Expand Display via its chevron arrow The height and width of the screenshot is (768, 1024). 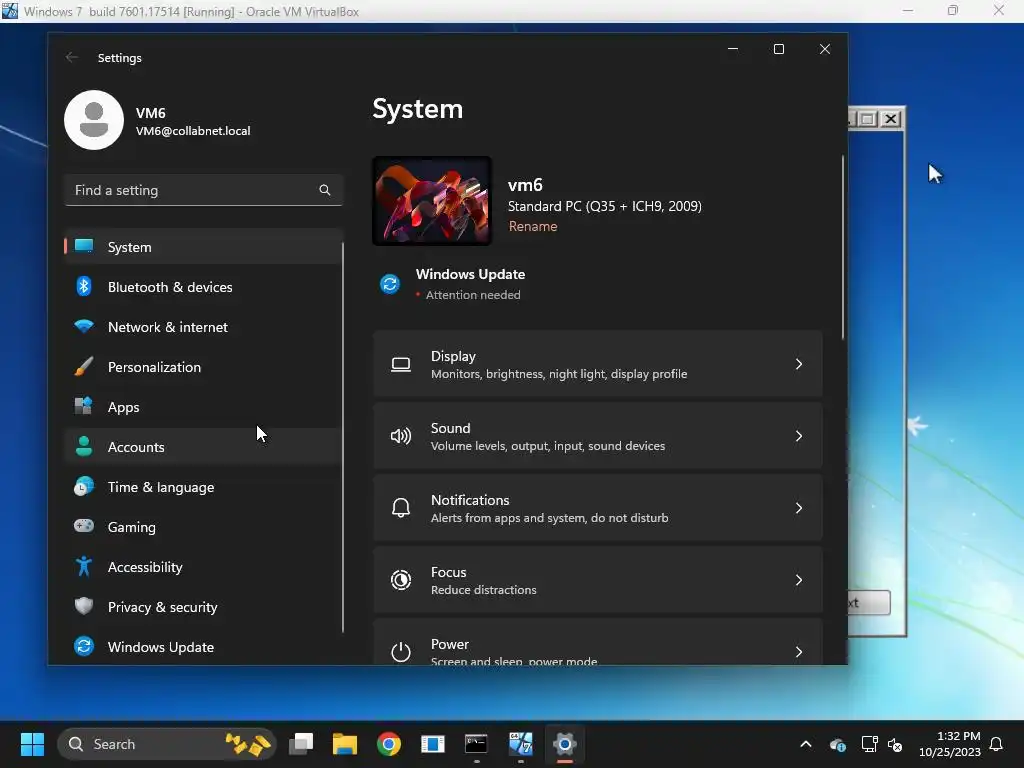[799, 364]
